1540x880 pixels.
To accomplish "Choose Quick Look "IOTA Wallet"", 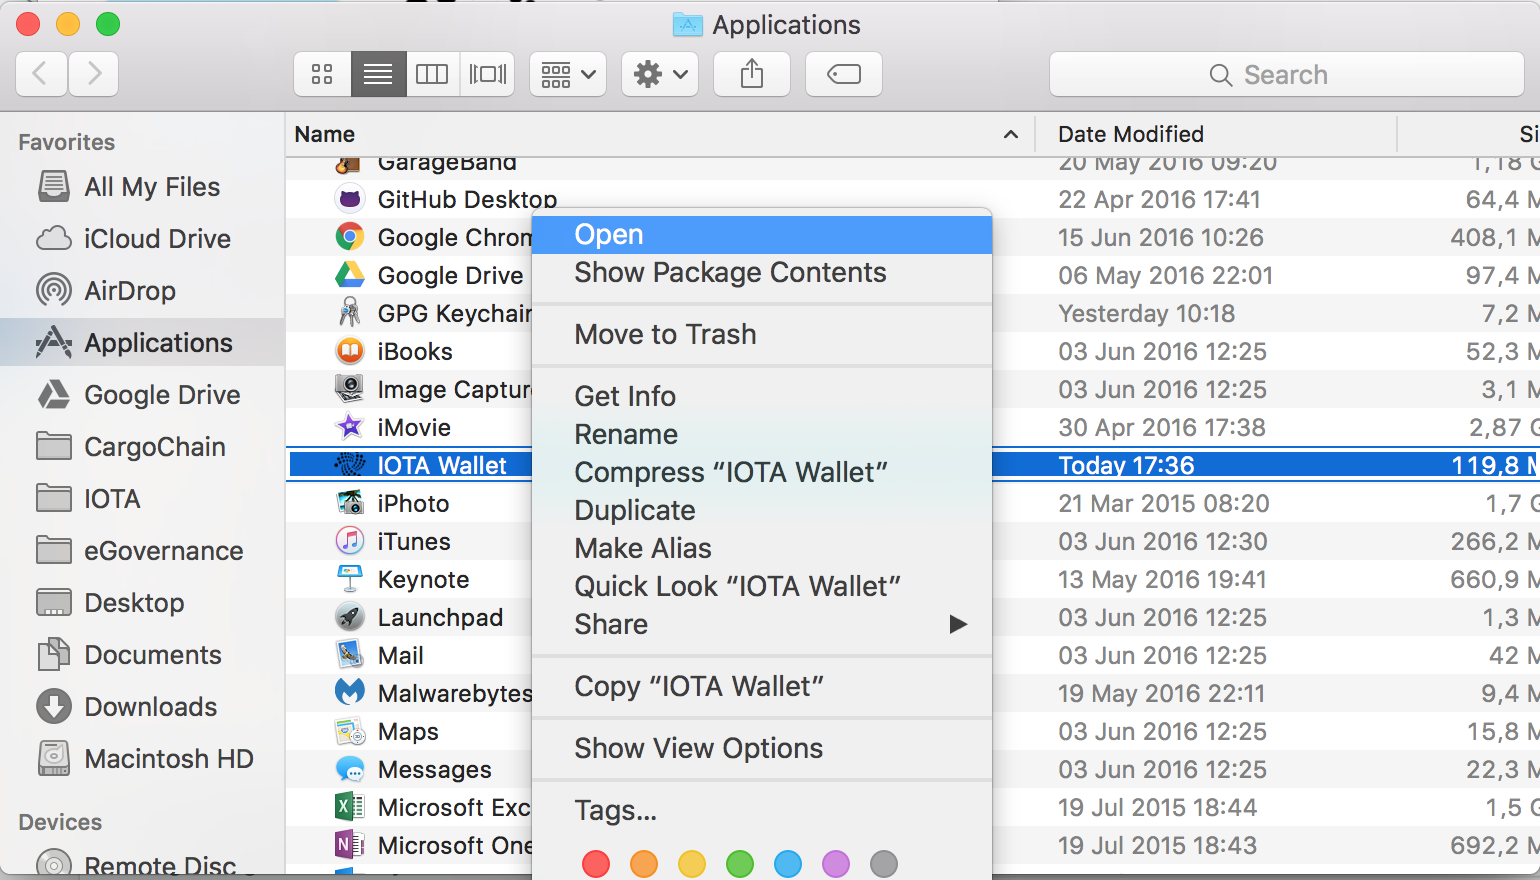I will pyautogui.click(x=762, y=587).
